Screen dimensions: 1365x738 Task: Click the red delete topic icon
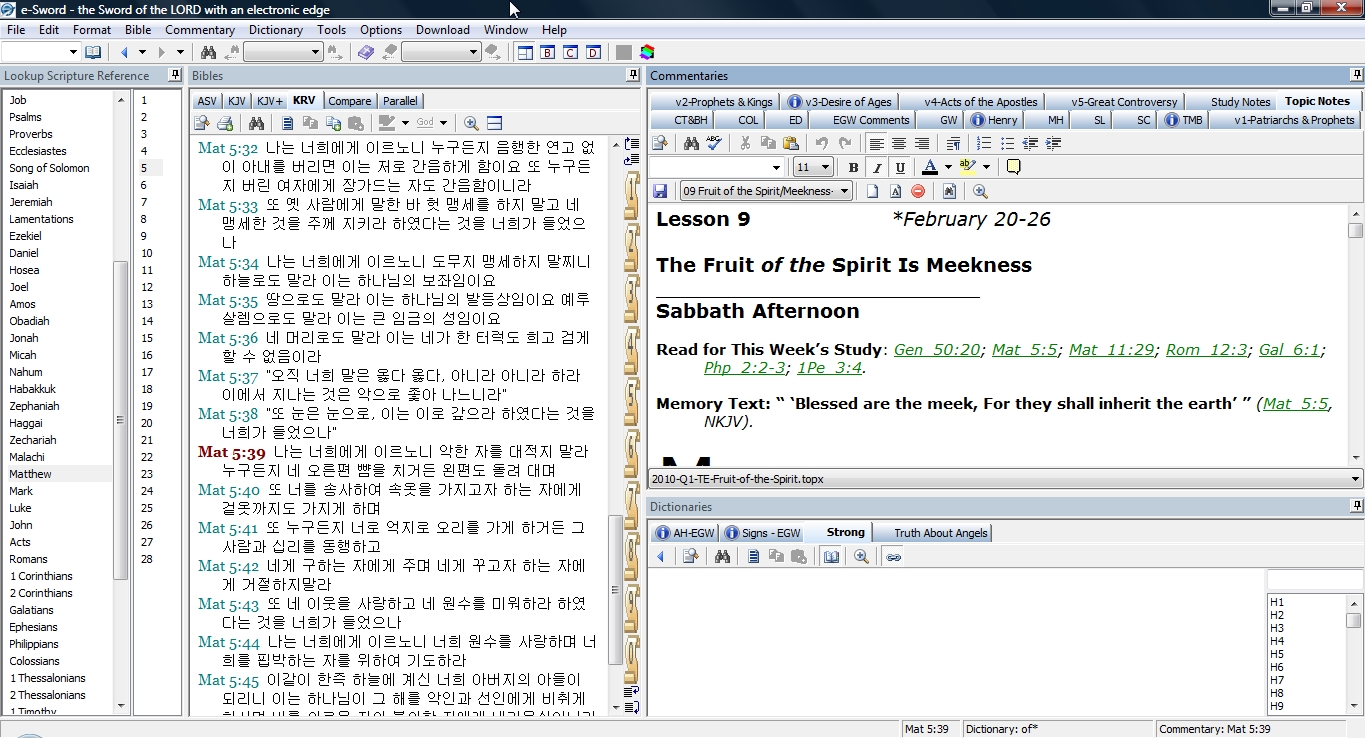click(917, 191)
